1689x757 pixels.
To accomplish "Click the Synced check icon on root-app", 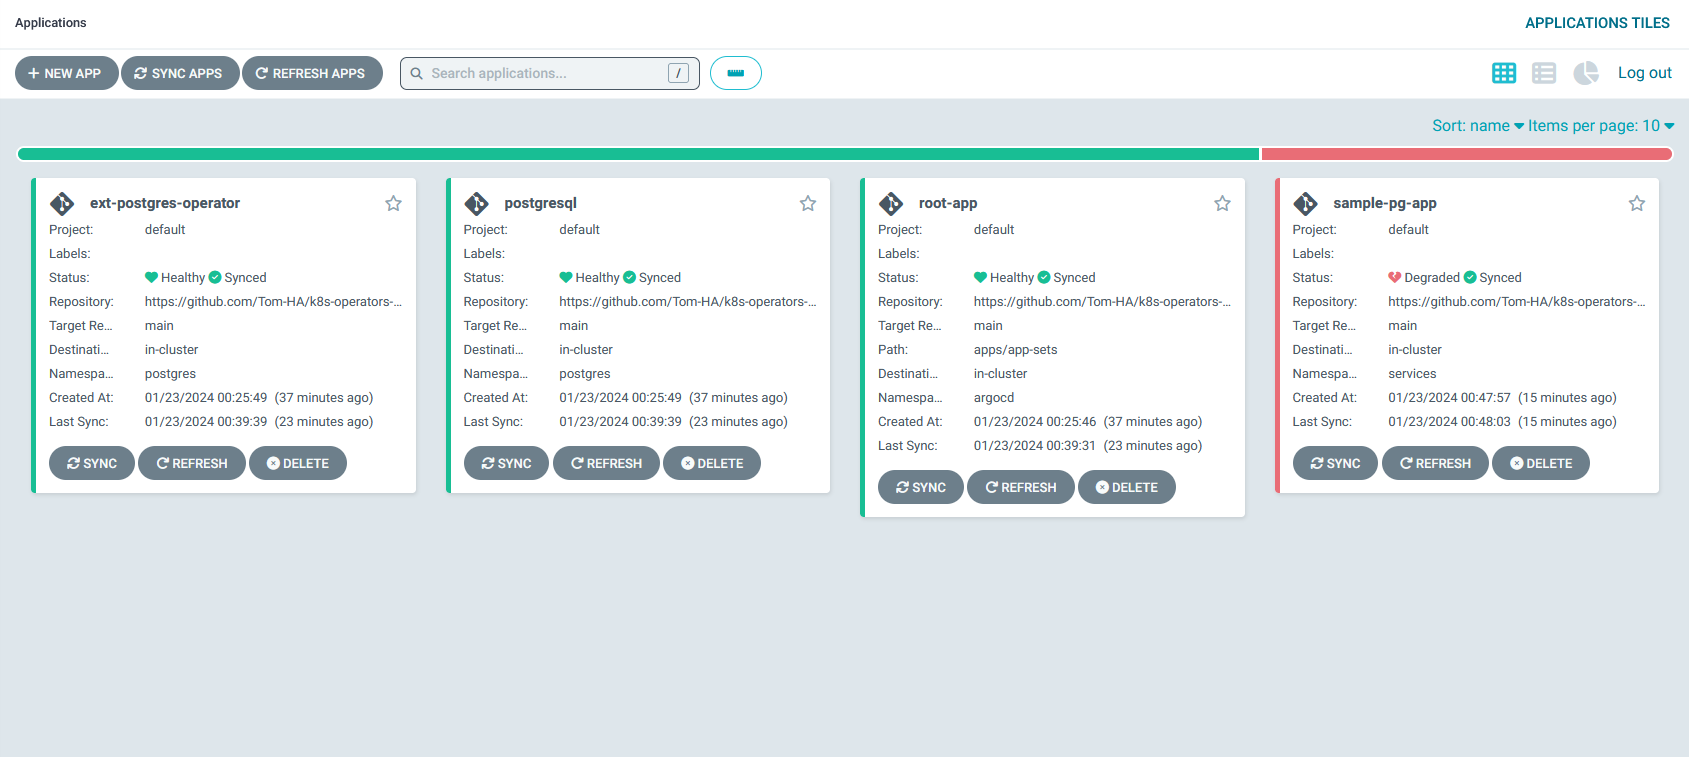I will click(x=1044, y=277).
